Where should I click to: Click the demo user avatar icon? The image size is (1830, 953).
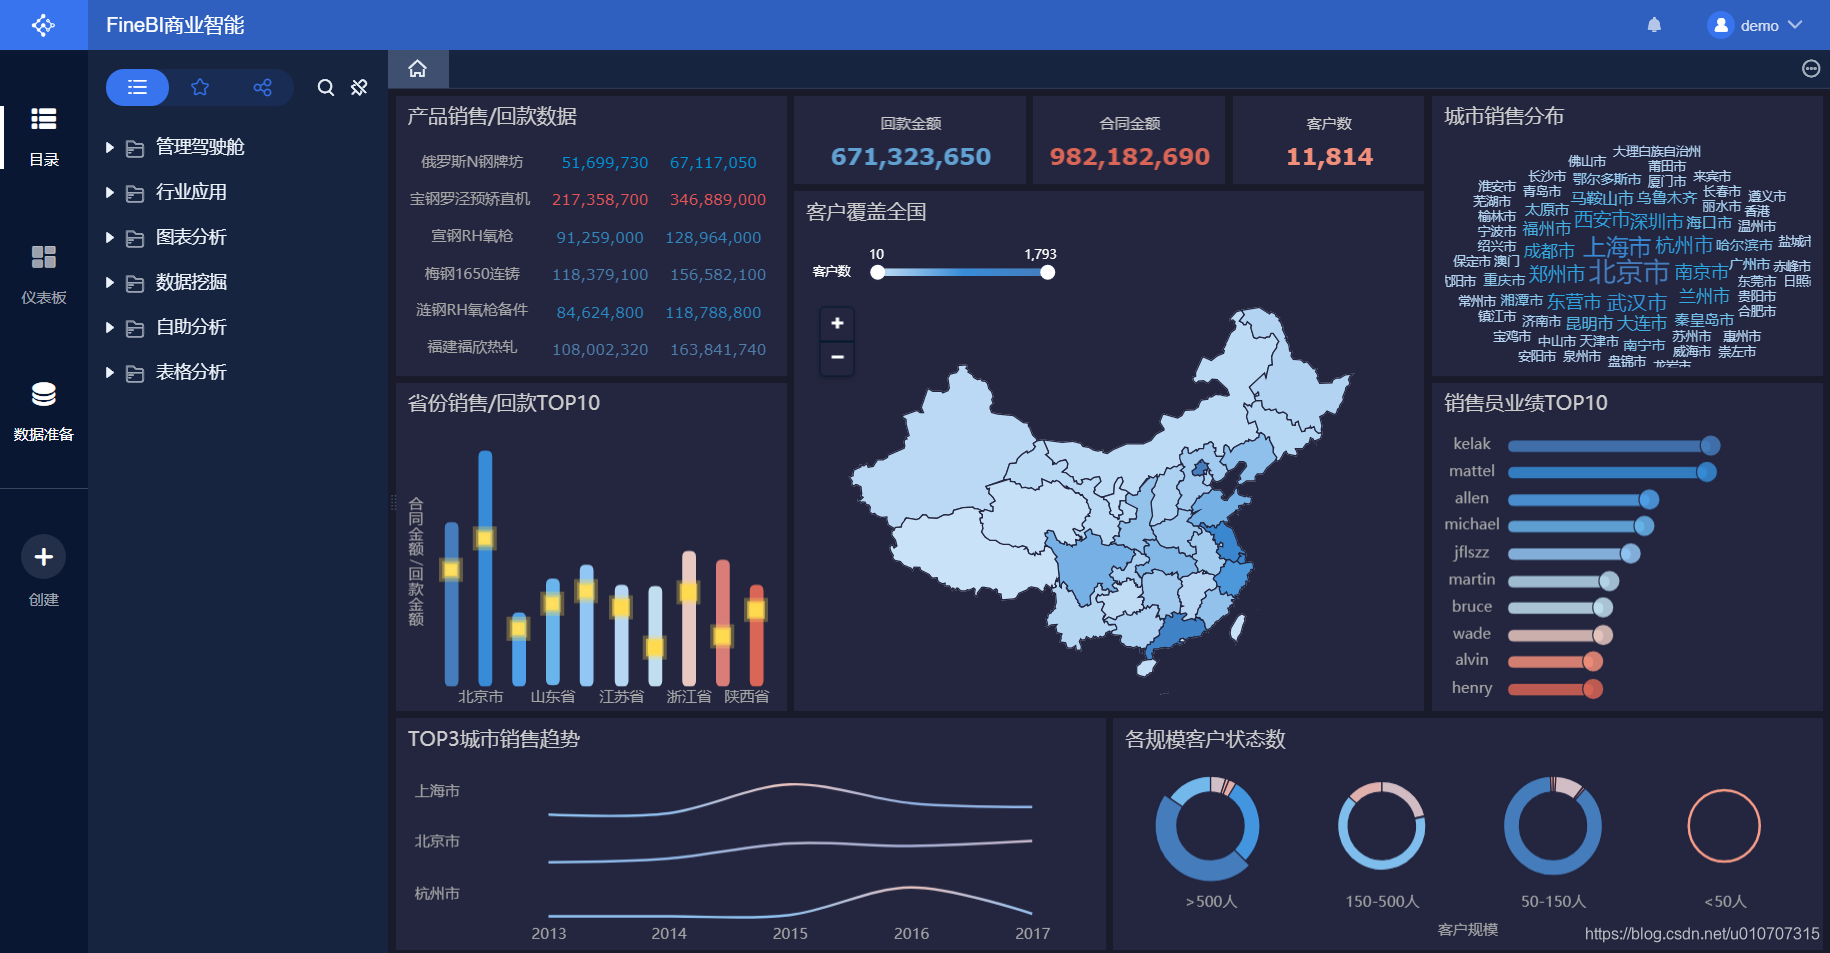click(1720, 25)
